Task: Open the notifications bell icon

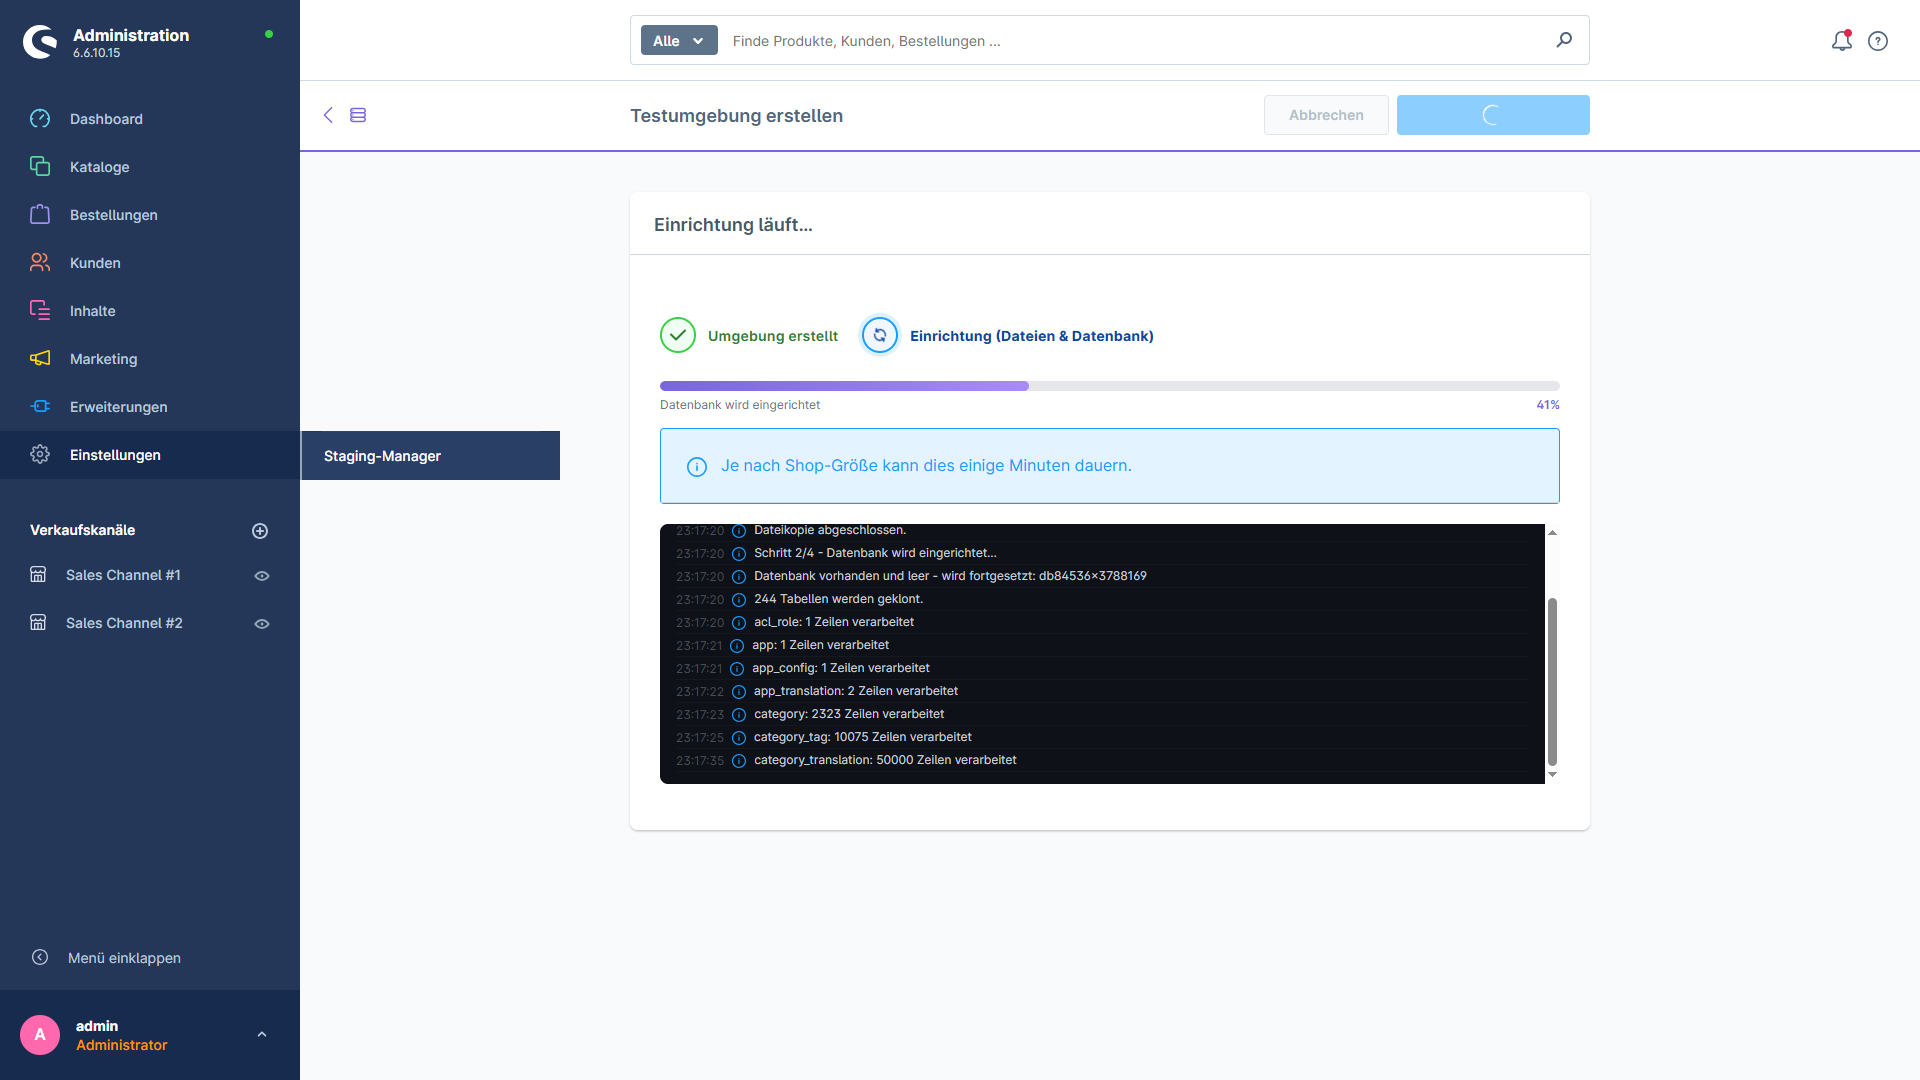Action: 1841,41
